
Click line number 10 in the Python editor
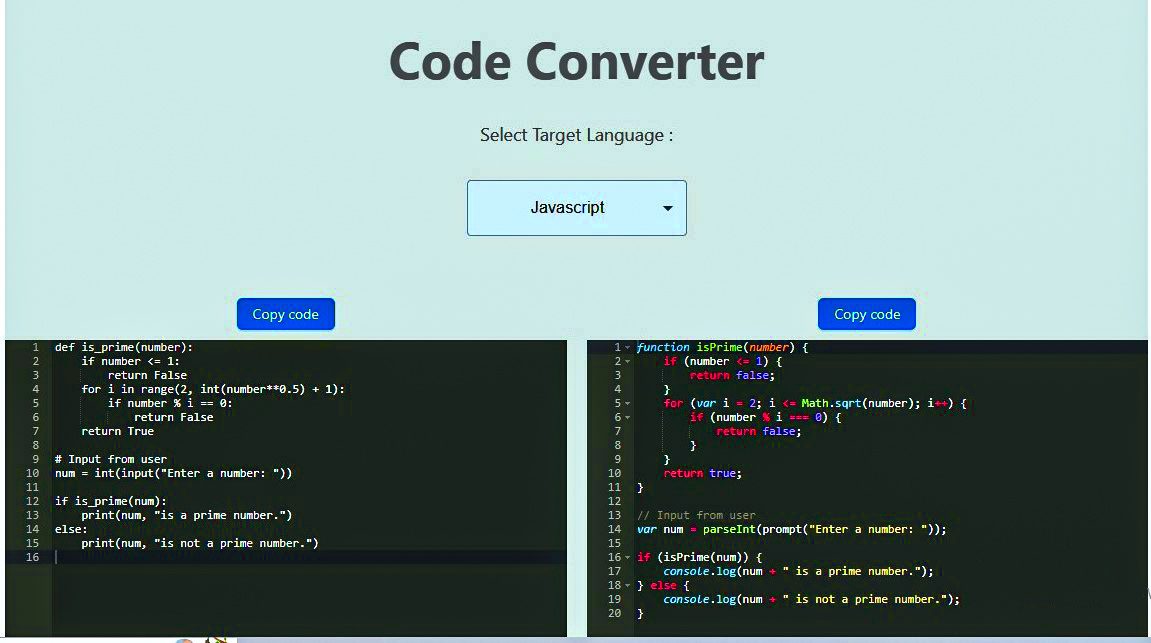pyautogui.click(x=34, y=473)
